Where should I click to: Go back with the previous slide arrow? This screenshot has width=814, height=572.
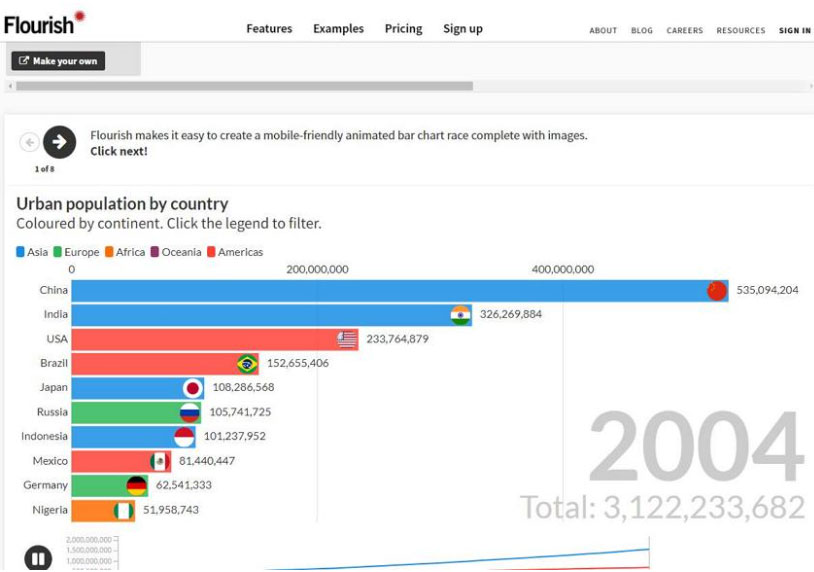coord(29,143)
